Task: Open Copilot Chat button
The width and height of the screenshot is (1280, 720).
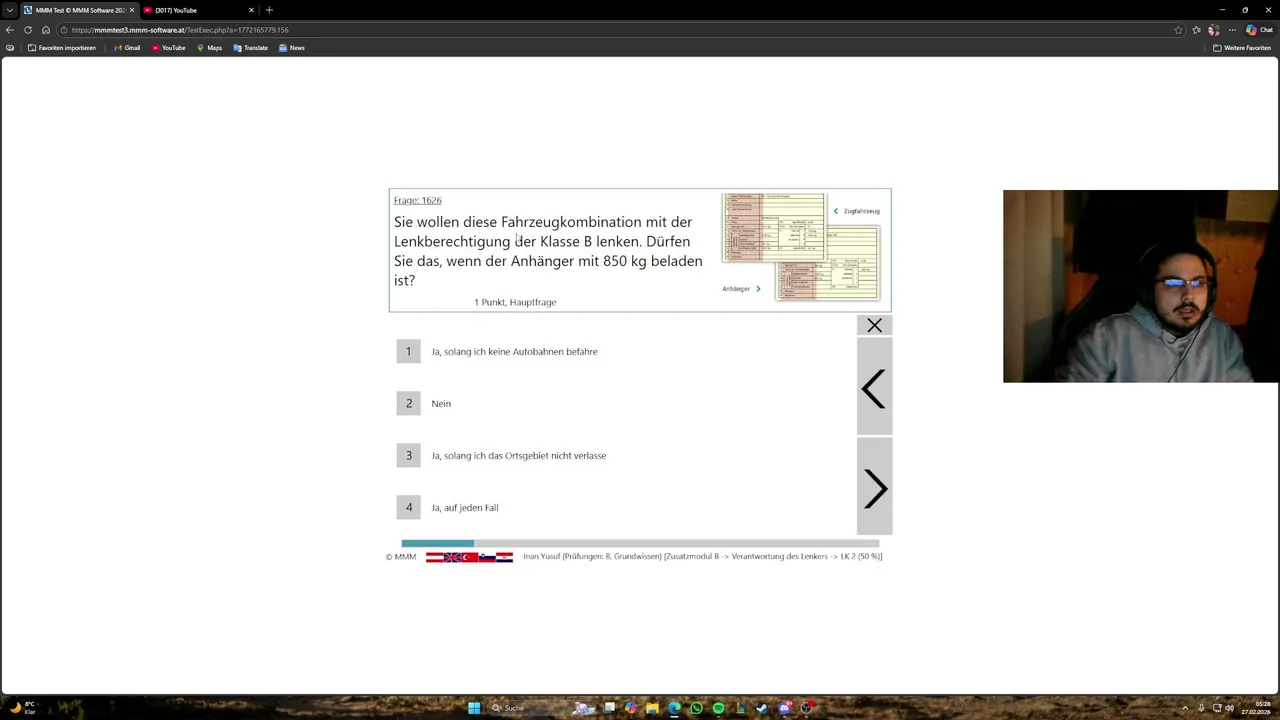Action: 1259,30
